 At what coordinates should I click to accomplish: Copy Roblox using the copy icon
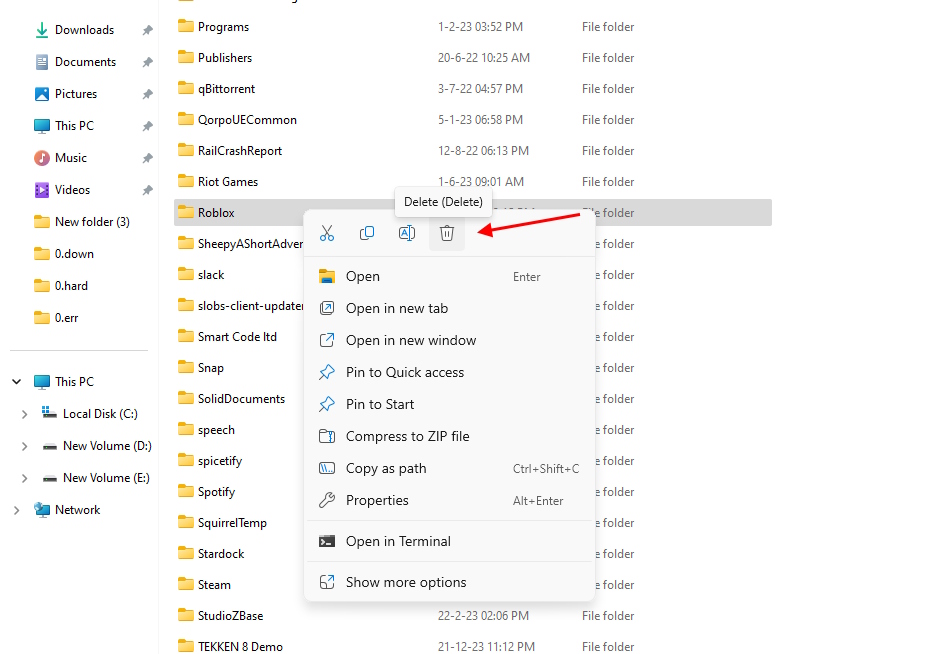click(x=367, y=232)
